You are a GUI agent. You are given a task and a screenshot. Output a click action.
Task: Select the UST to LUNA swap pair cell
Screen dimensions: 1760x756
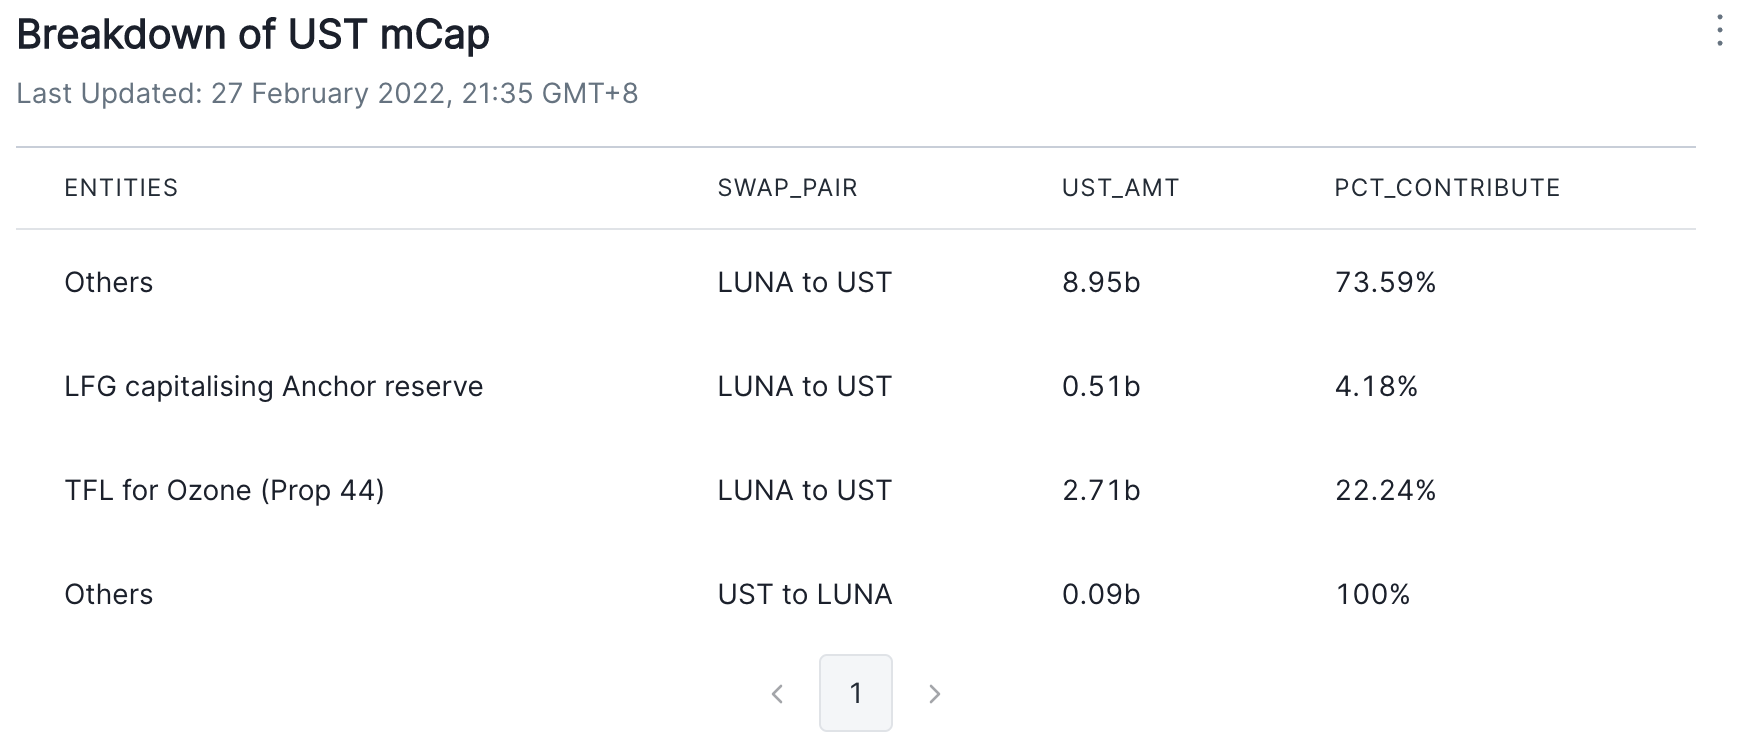[804, 595]
